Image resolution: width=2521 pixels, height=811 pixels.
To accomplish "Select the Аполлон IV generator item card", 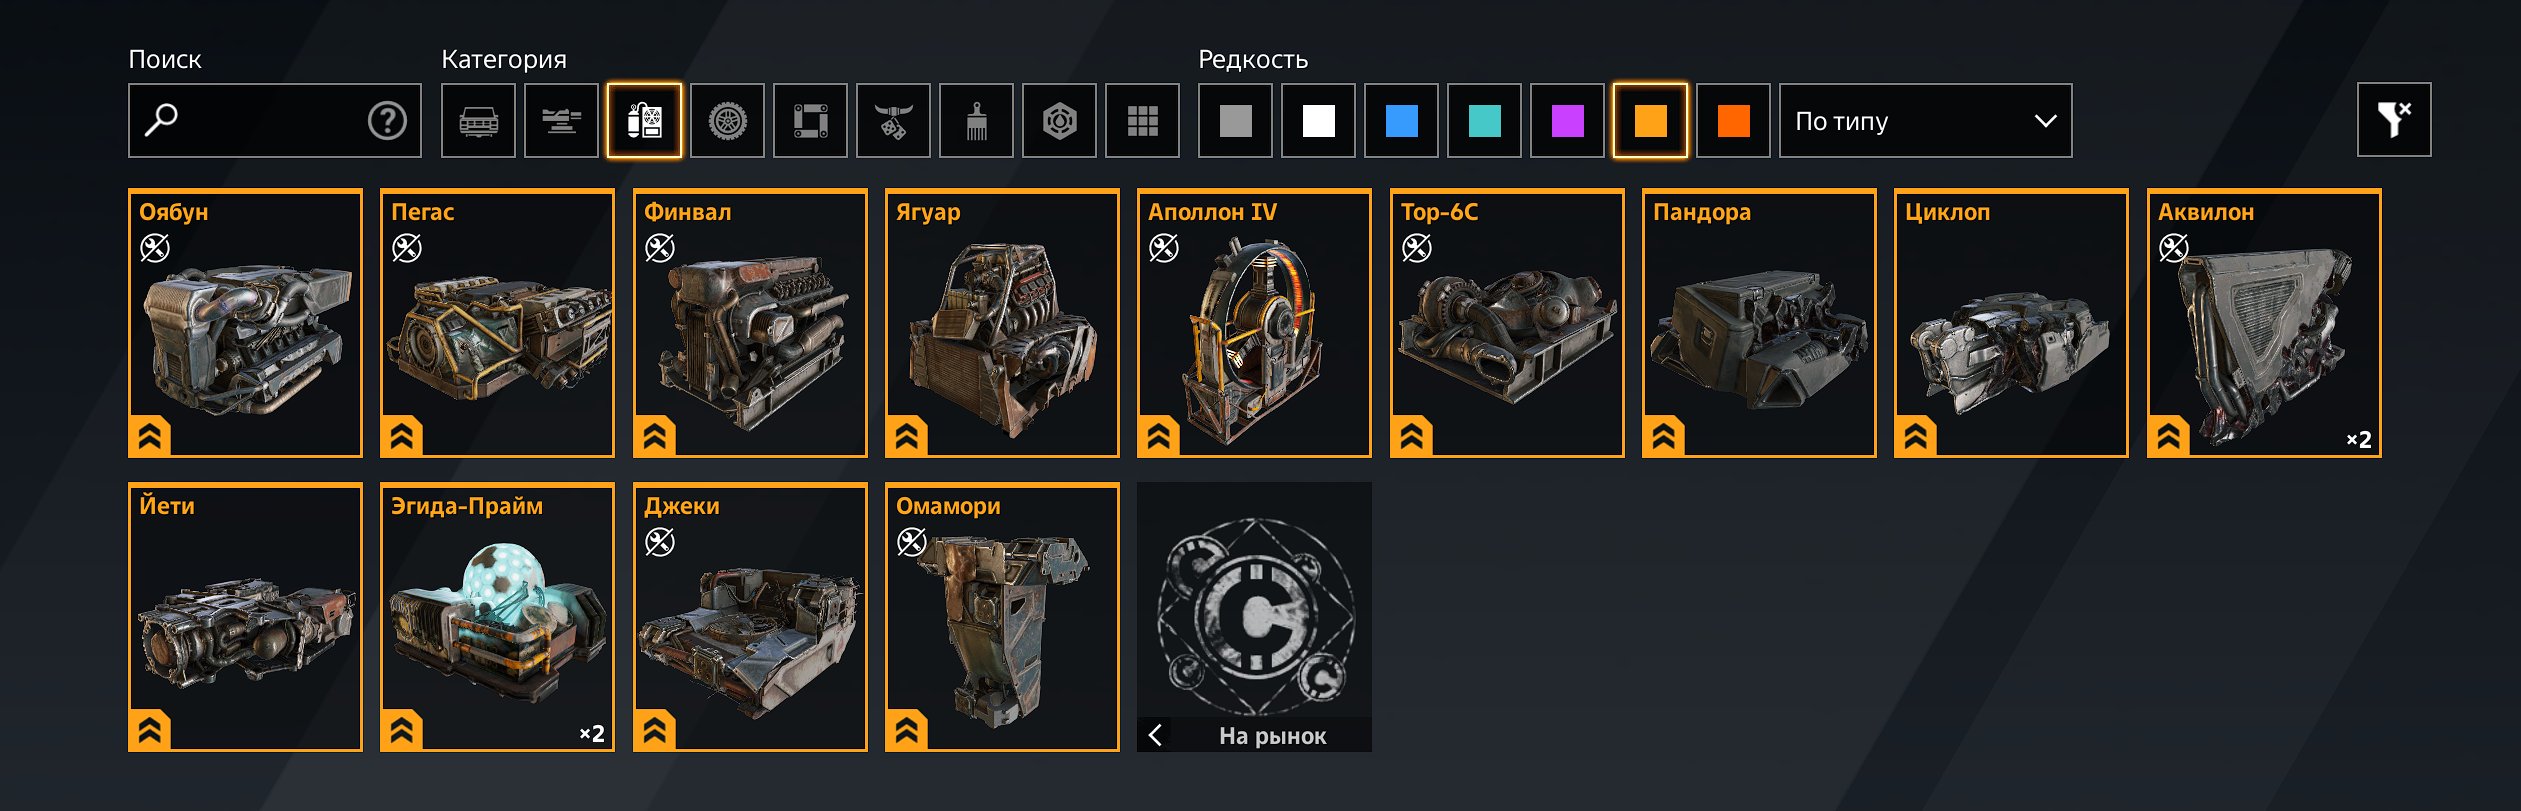I will coord(1254,323).
